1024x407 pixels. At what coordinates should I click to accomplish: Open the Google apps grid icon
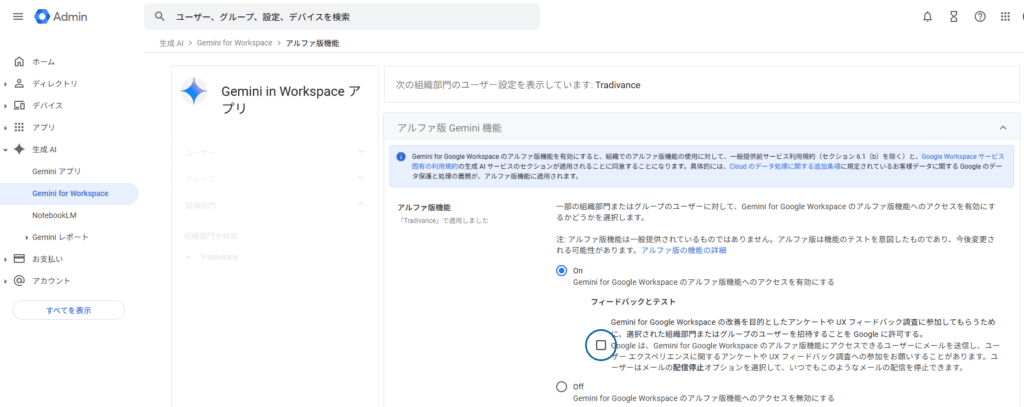point(1006,17)
